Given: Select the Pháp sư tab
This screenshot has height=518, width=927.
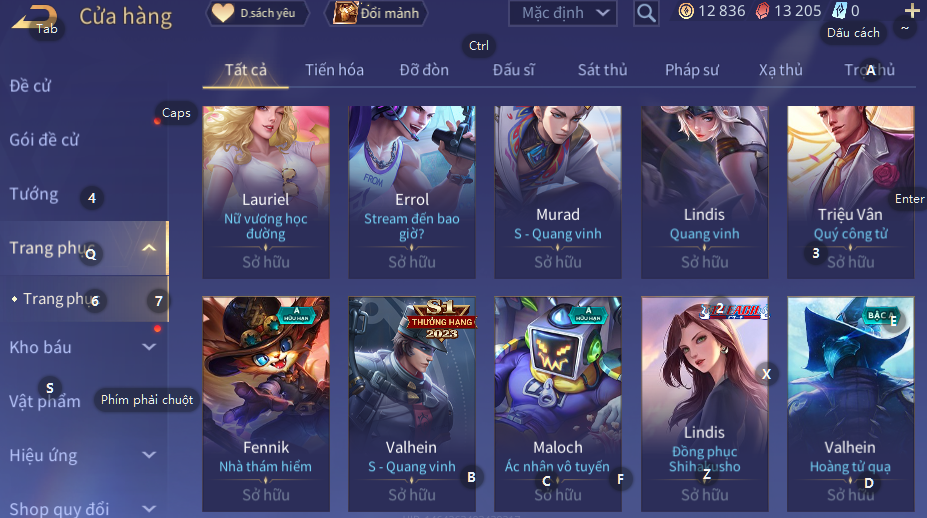Looking at the screenshot, I should click(692, 70).
